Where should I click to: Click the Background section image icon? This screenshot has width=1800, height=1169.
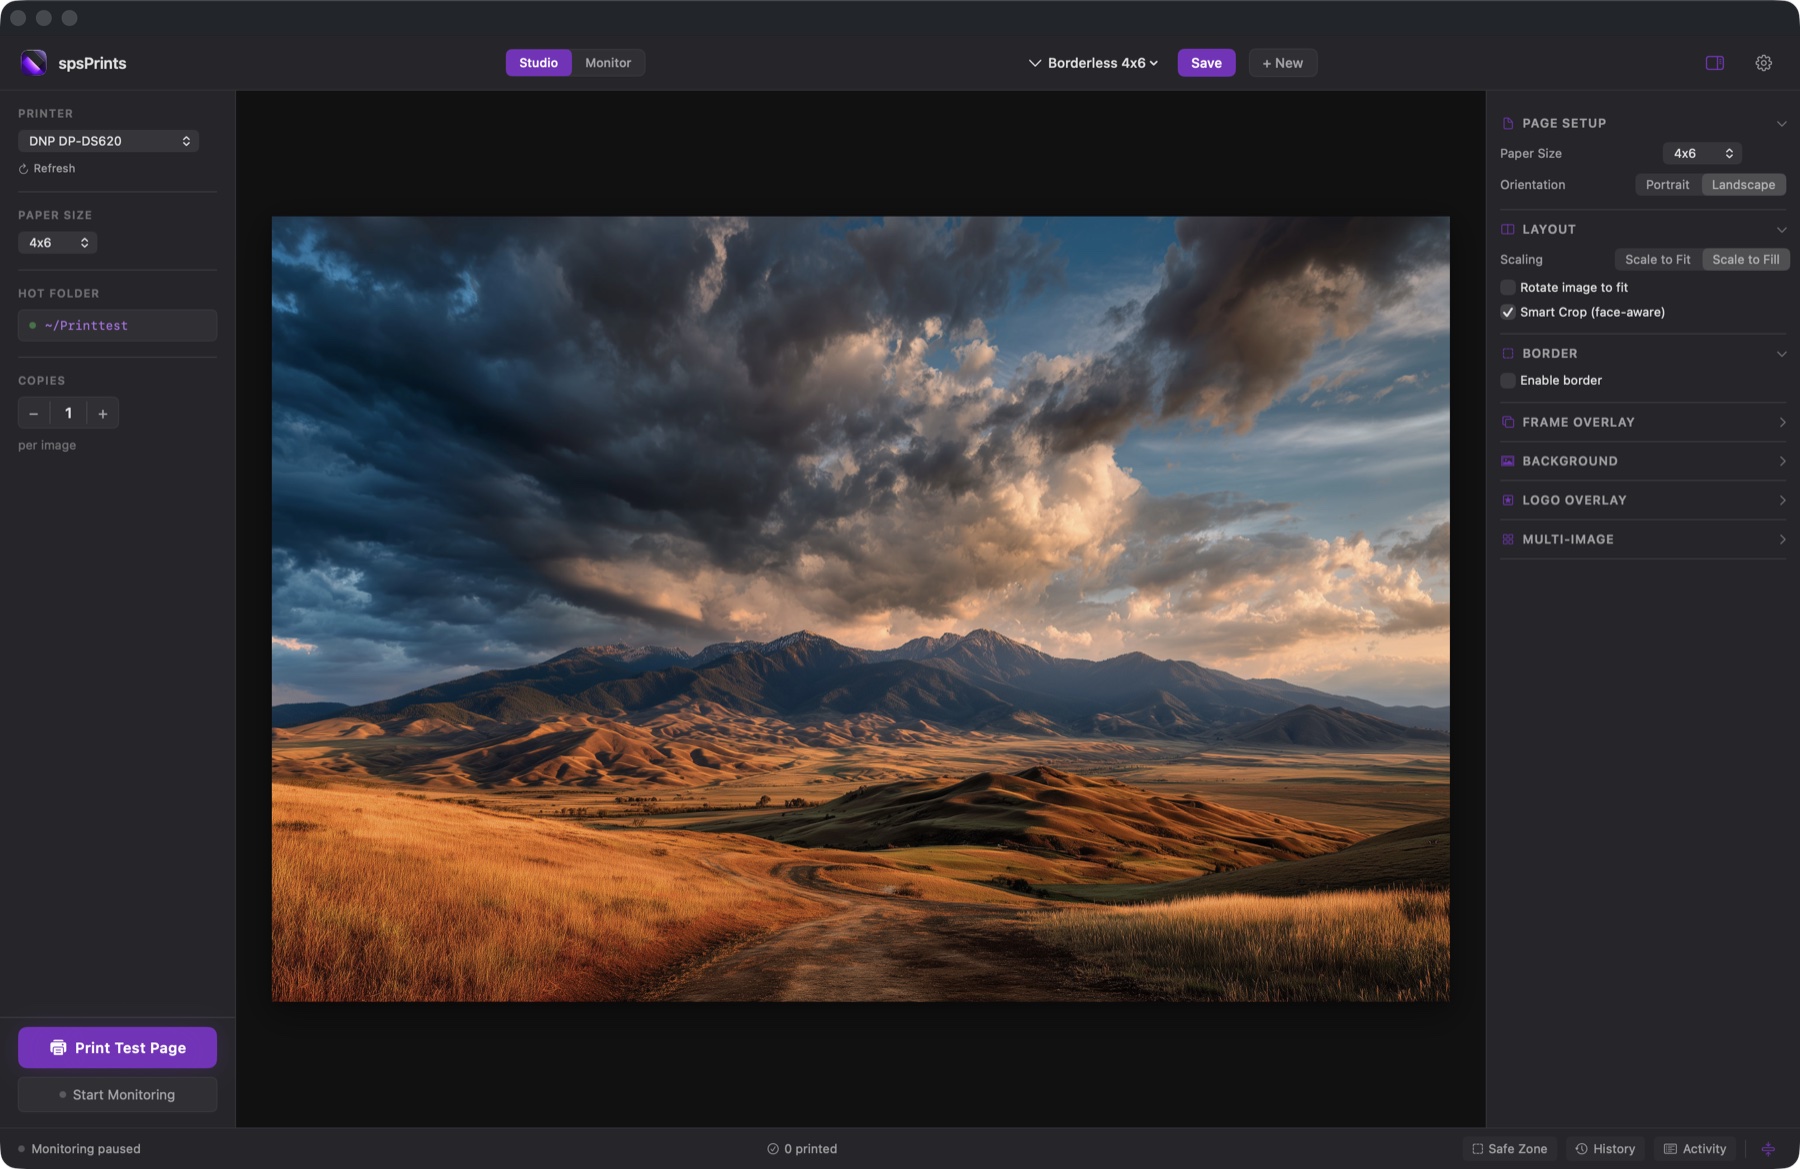[1508, 461]
